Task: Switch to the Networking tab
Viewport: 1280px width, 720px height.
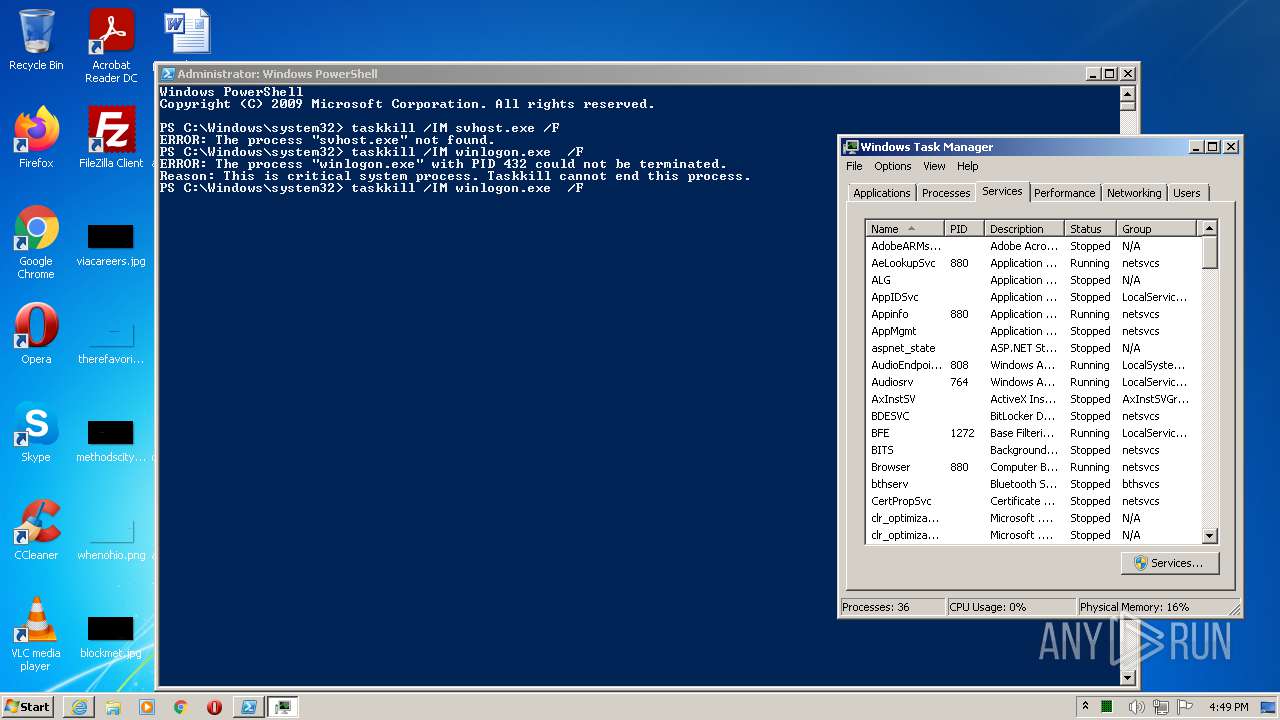Action: click(1134, 193)
